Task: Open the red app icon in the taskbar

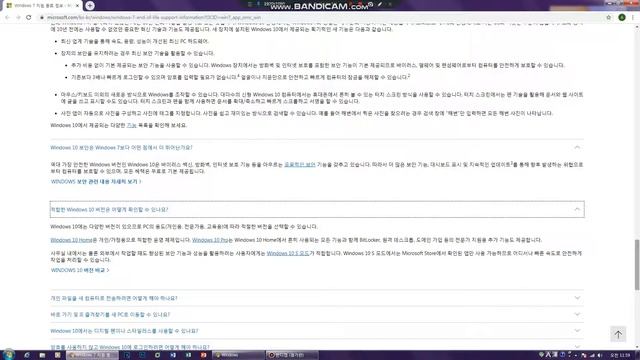Action: [203, 355]
